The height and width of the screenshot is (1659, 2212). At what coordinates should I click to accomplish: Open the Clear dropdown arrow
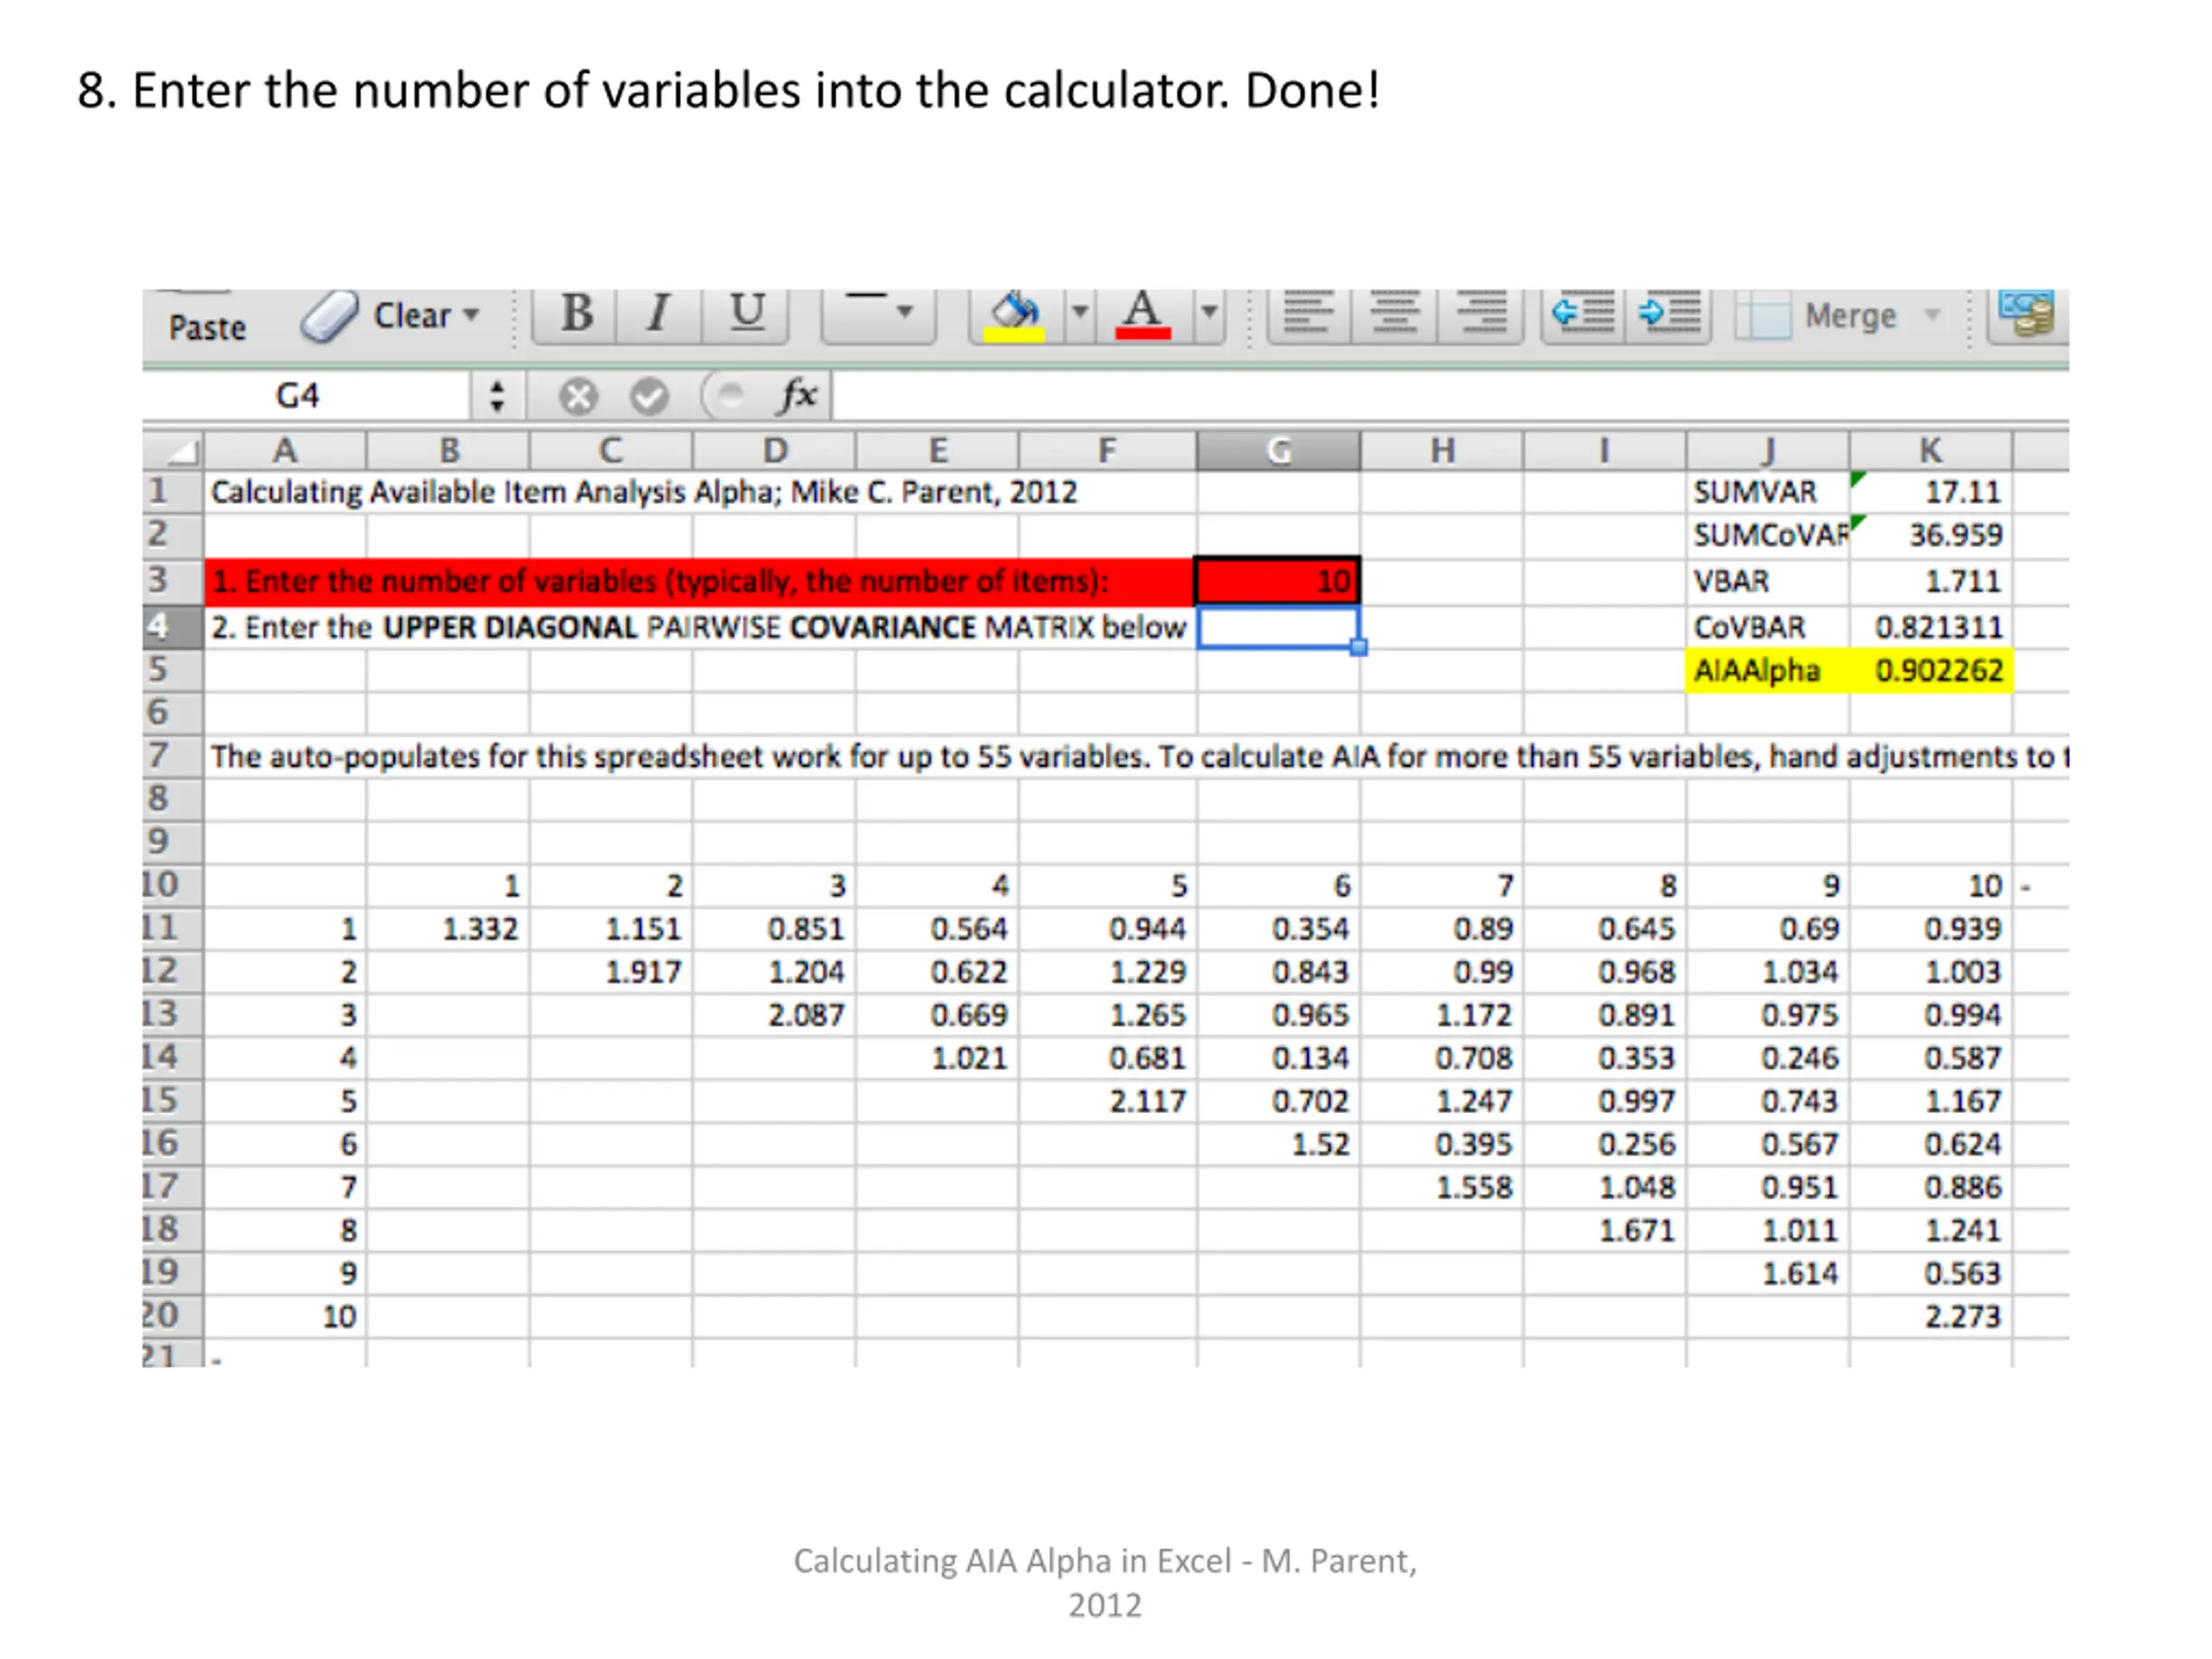point(471,315)
